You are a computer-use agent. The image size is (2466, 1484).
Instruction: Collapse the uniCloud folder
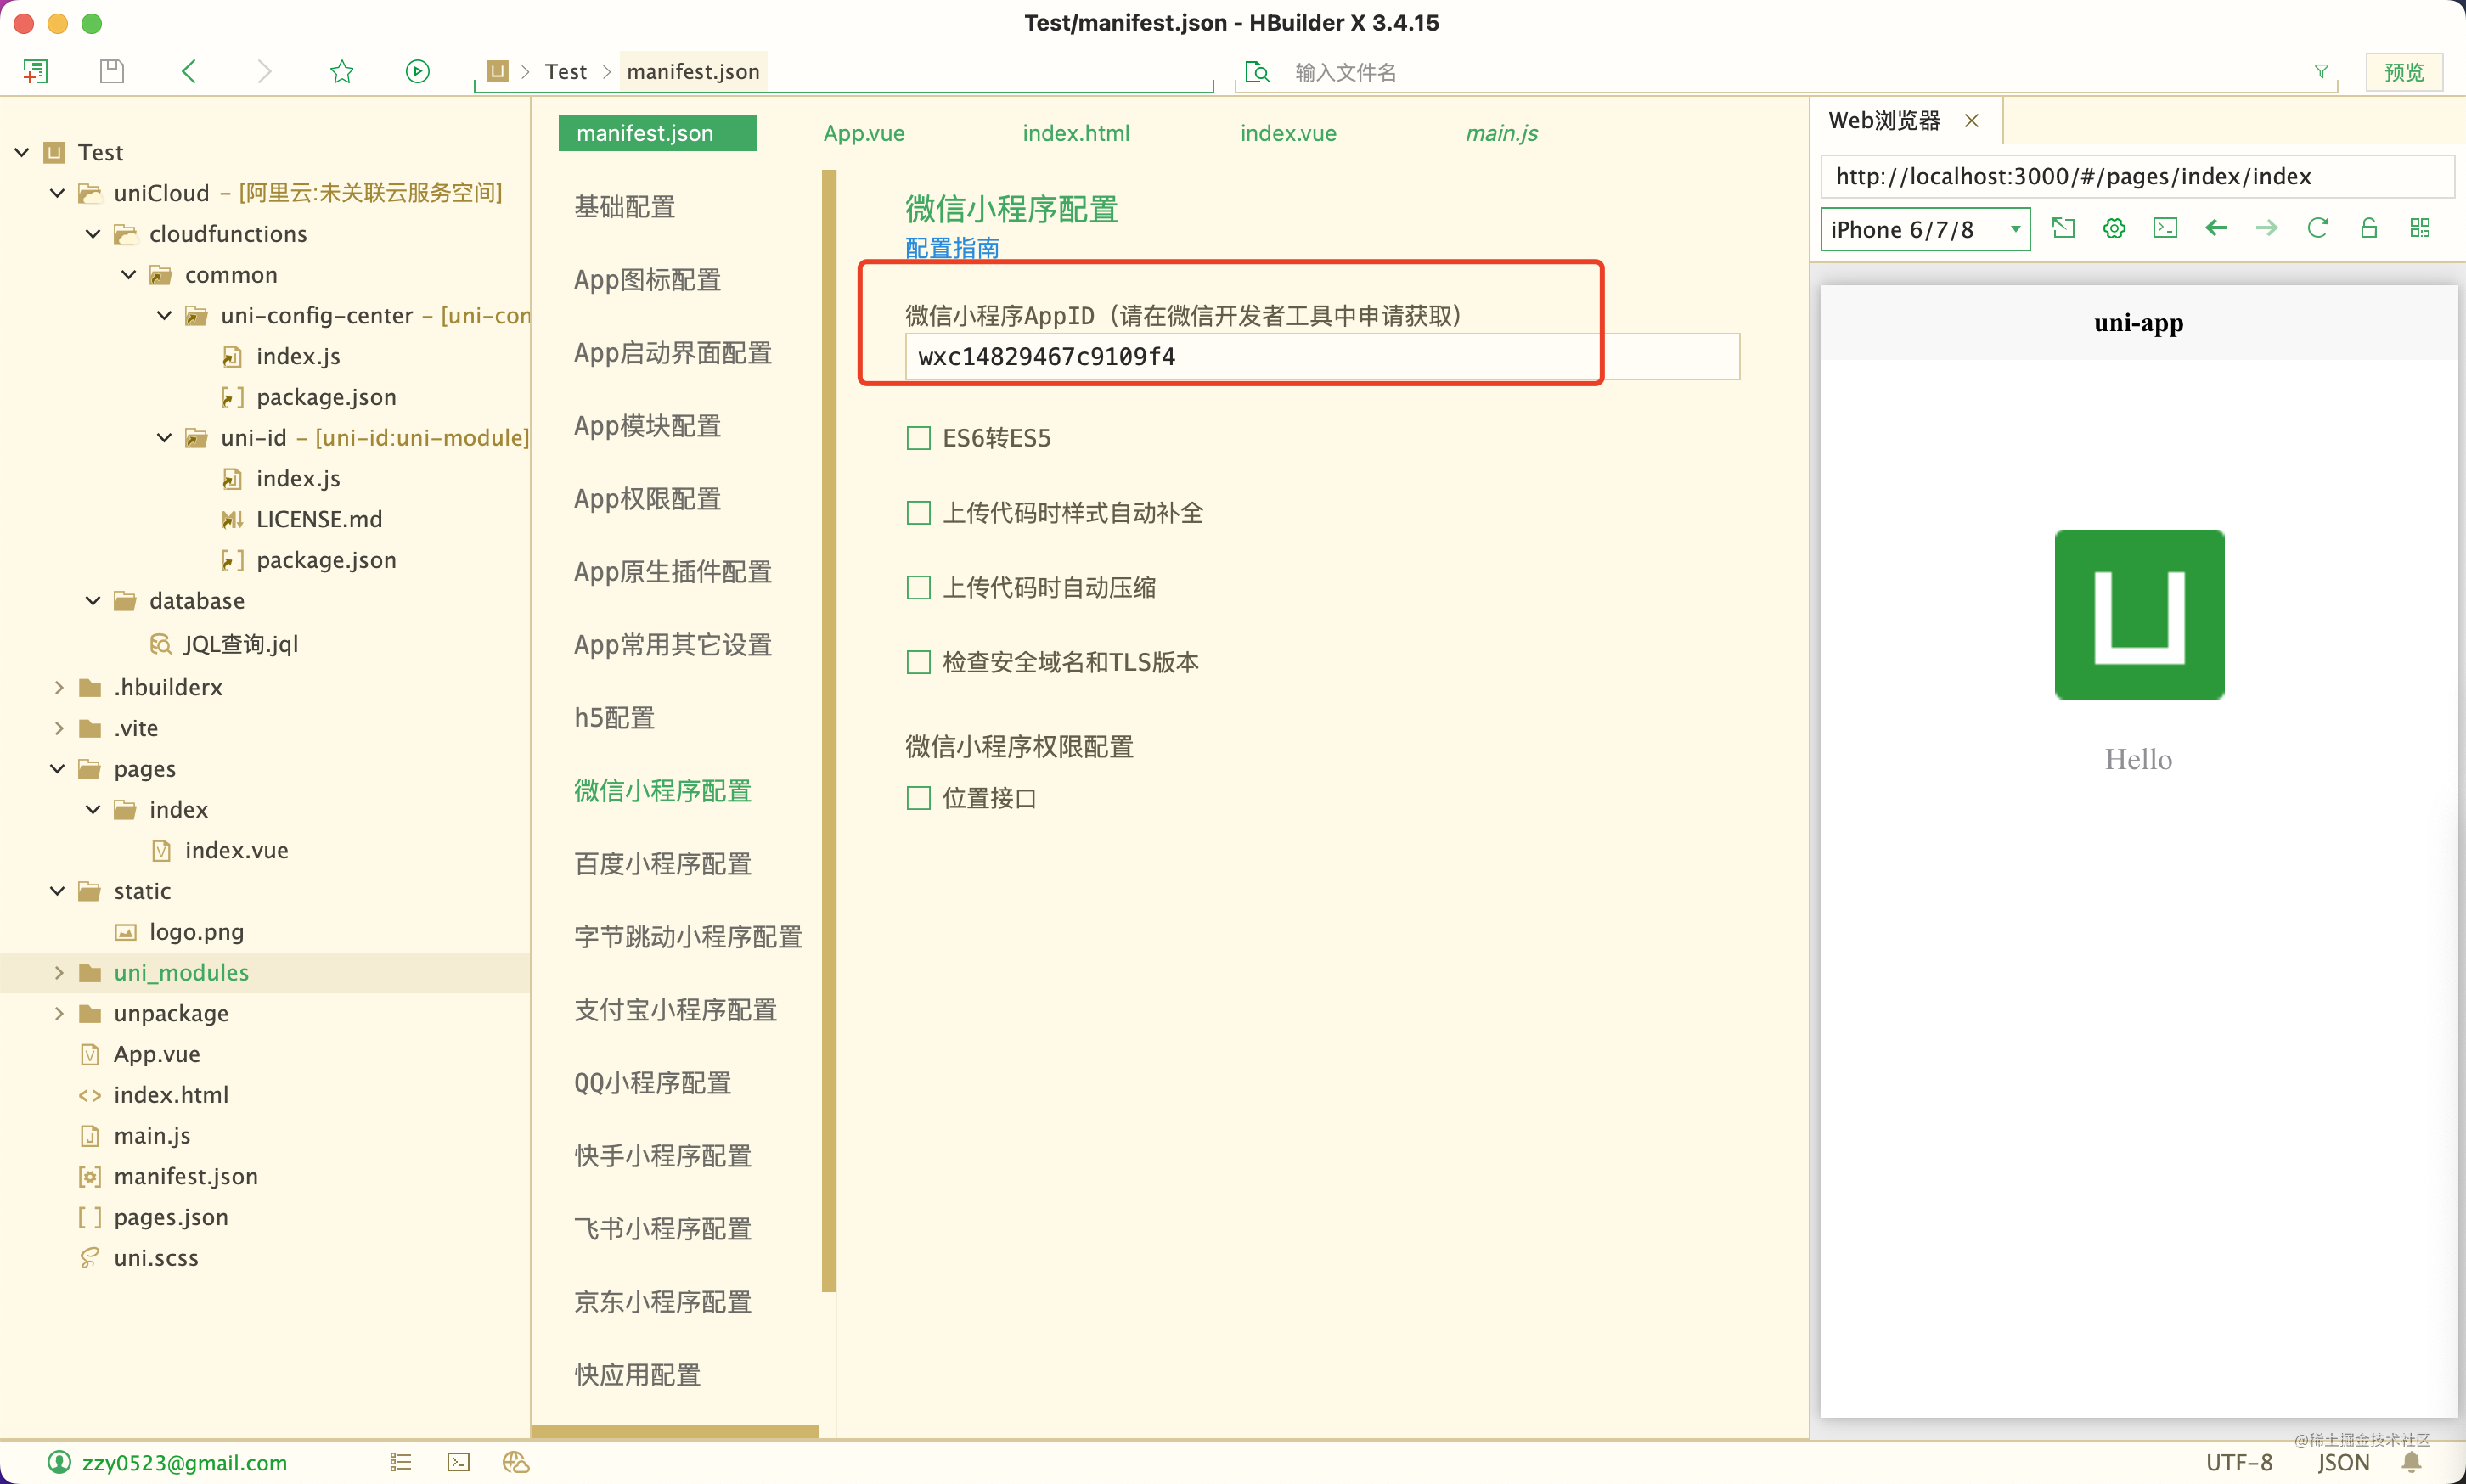point(58,193)
